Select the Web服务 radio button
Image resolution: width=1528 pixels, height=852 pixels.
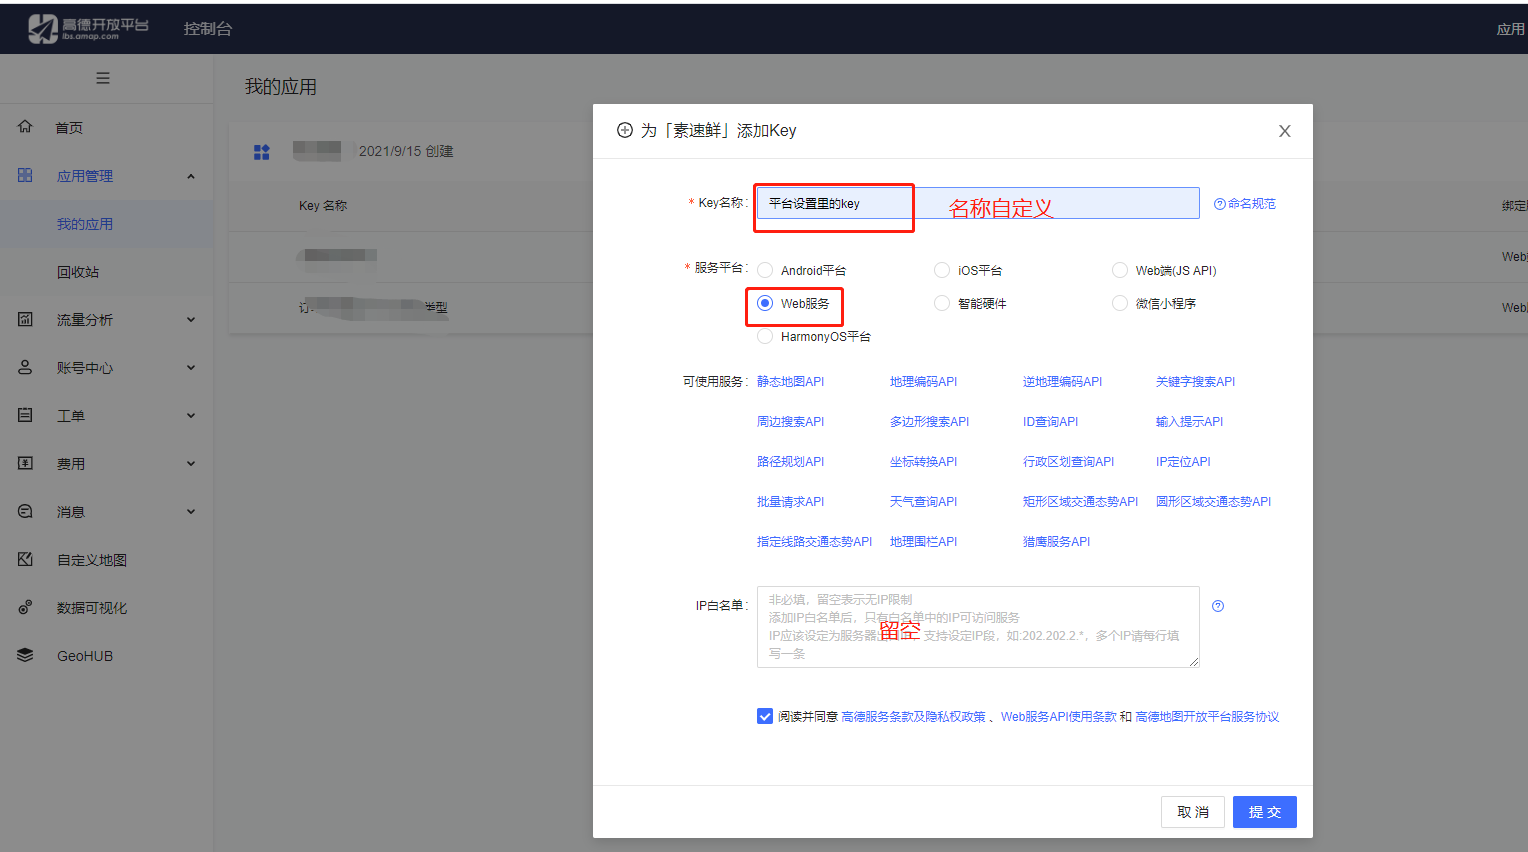[765, 303]
